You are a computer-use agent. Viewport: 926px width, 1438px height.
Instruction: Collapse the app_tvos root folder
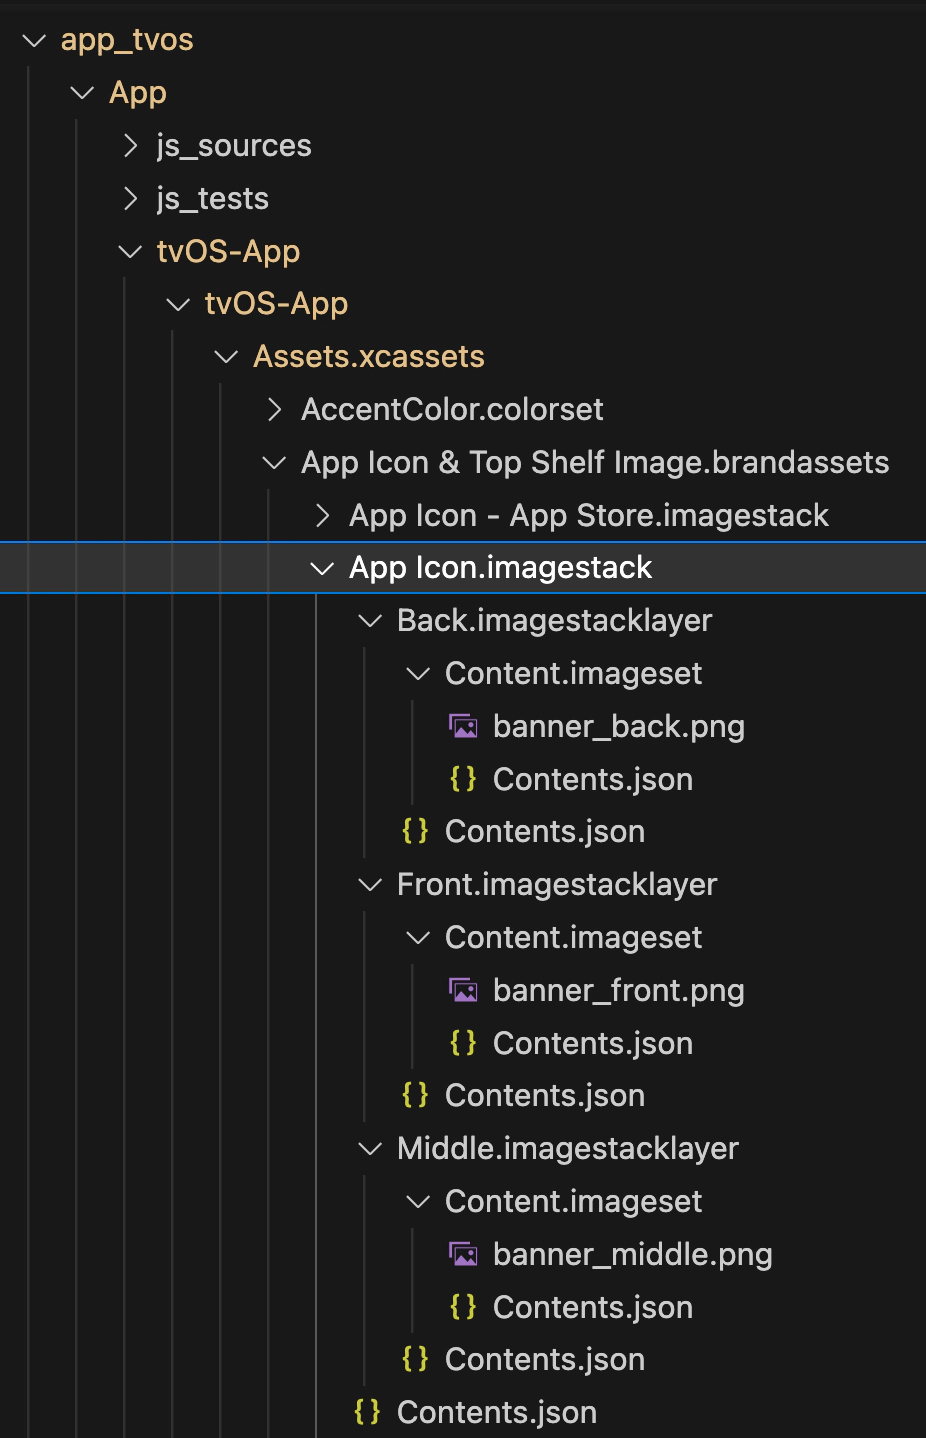click(35, 41)
